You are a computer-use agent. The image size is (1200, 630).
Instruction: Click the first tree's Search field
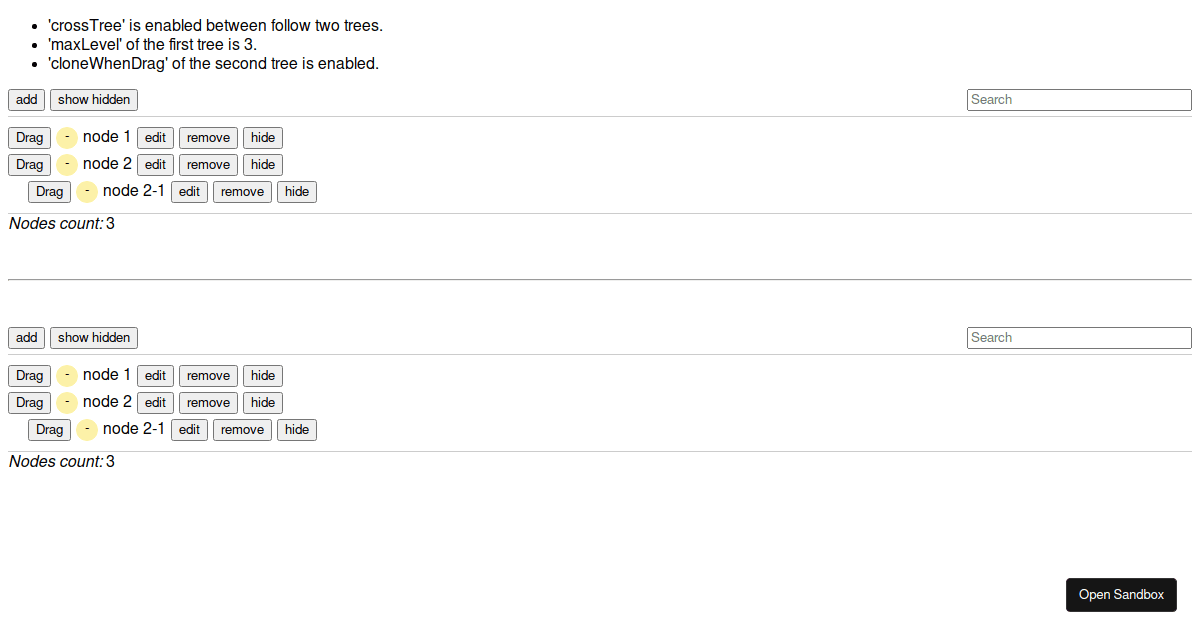[1079, 100]
